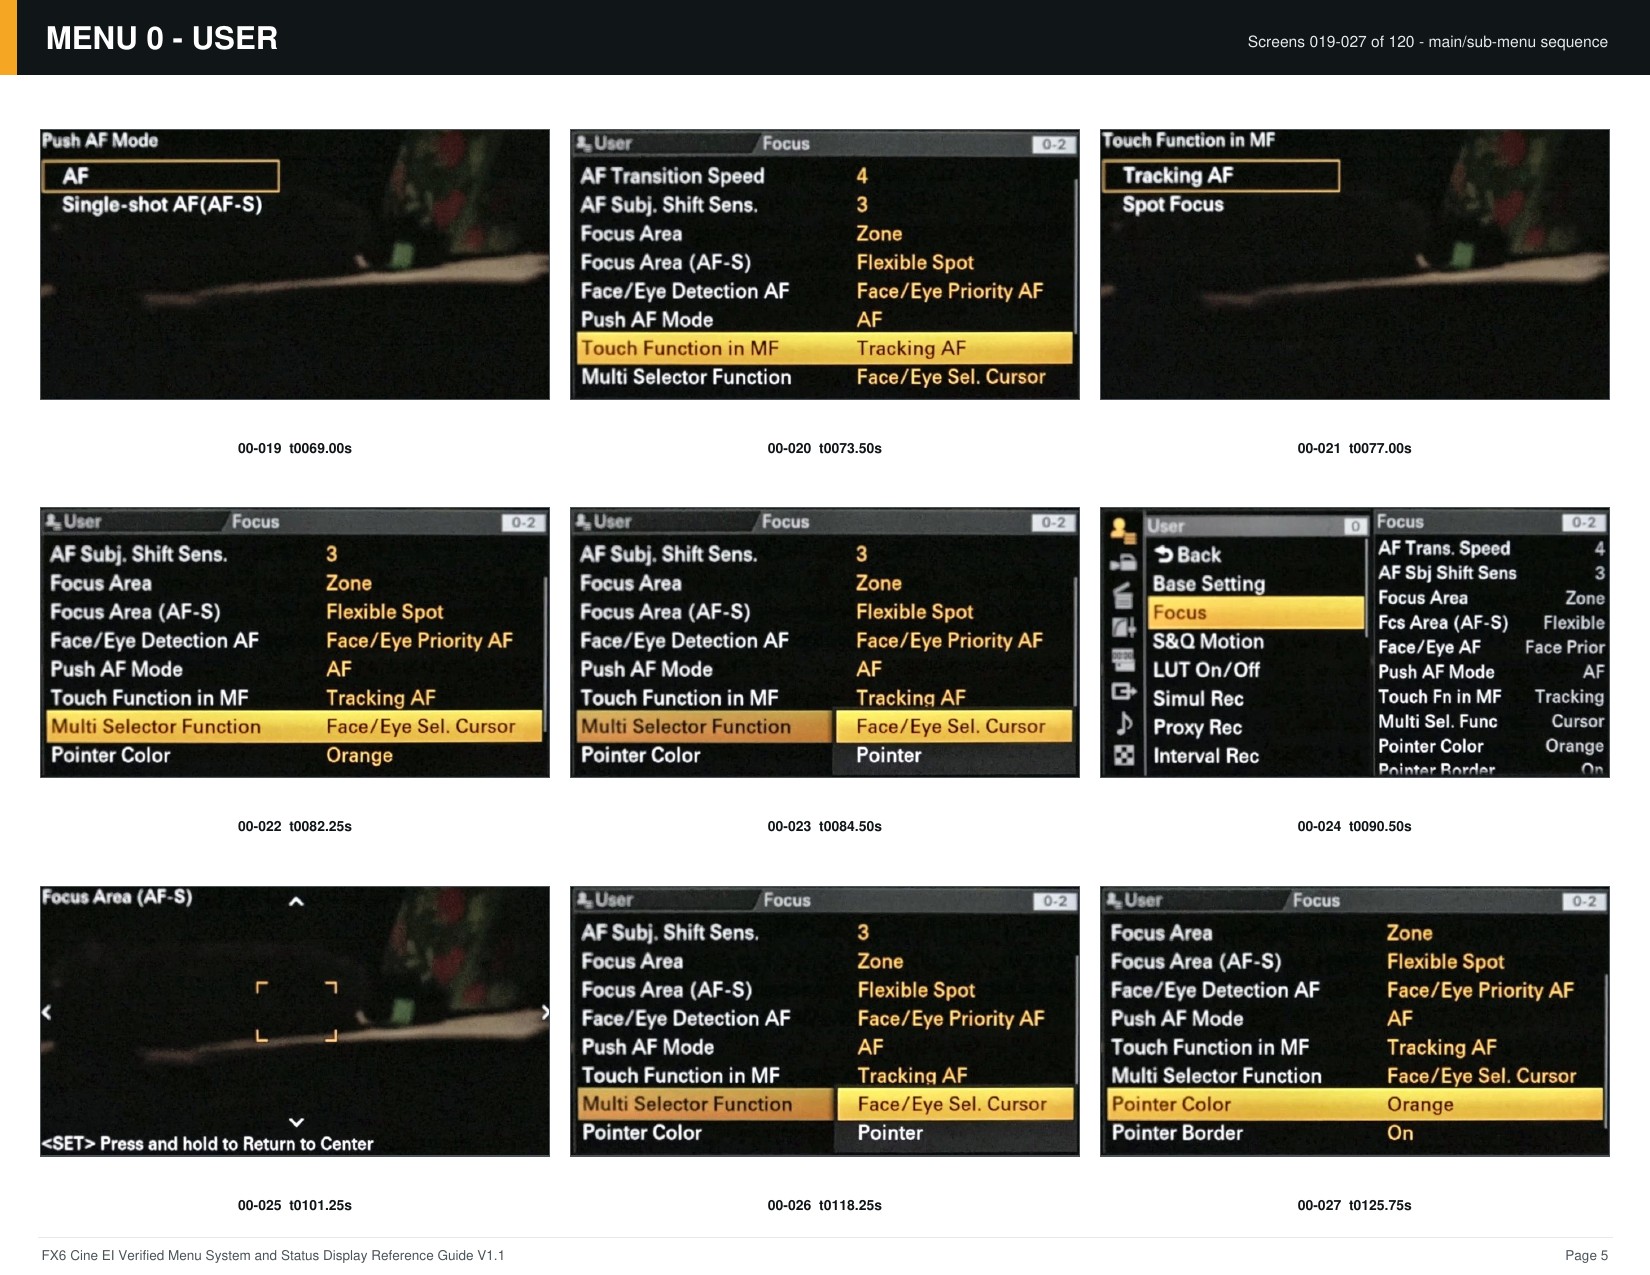The width and height of the screenshot is (1650, 1275).
Task: Open Interval Rec in the screen 00-024 User menu
Action: 1206,757
